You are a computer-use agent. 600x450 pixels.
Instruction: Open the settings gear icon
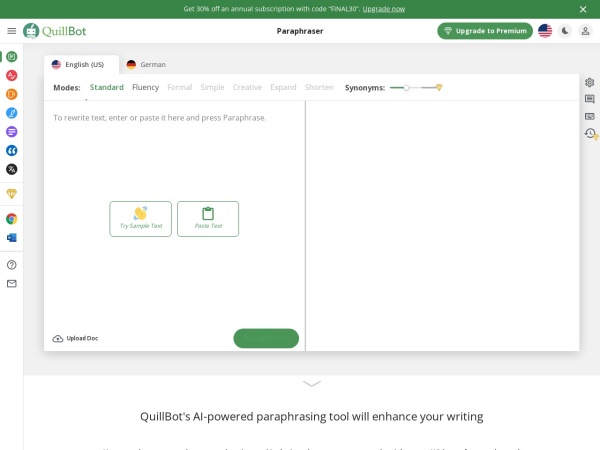click(x=590, y=82)
